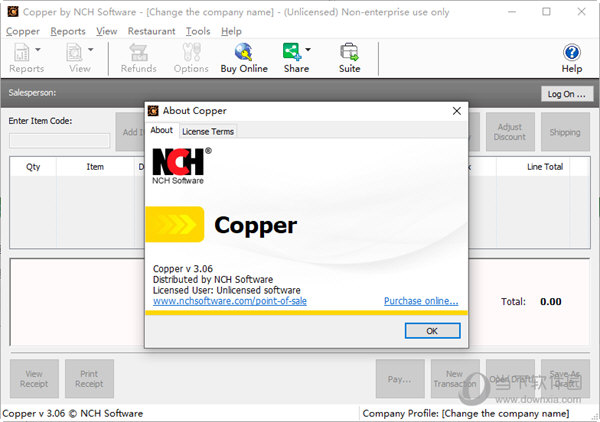Close the About Copper dialog
The image size is (600, 422).
click(457, 111)
